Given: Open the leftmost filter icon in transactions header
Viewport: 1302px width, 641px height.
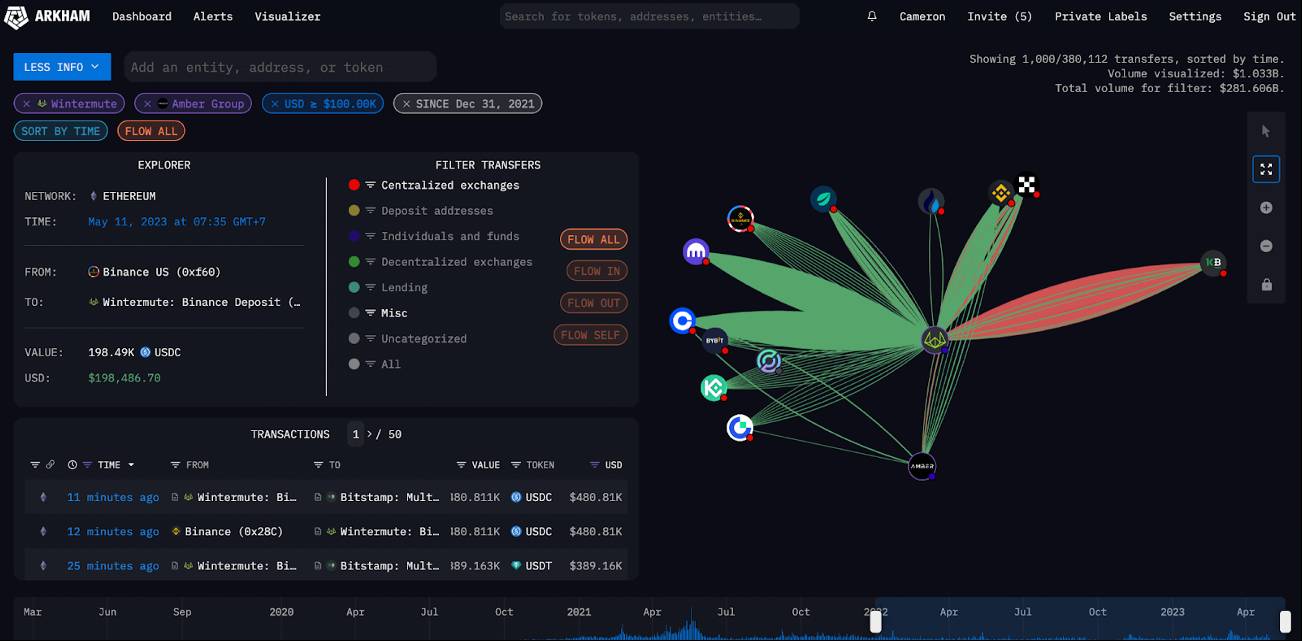Looking at the screenshot, I should click(x=35, y=465).
